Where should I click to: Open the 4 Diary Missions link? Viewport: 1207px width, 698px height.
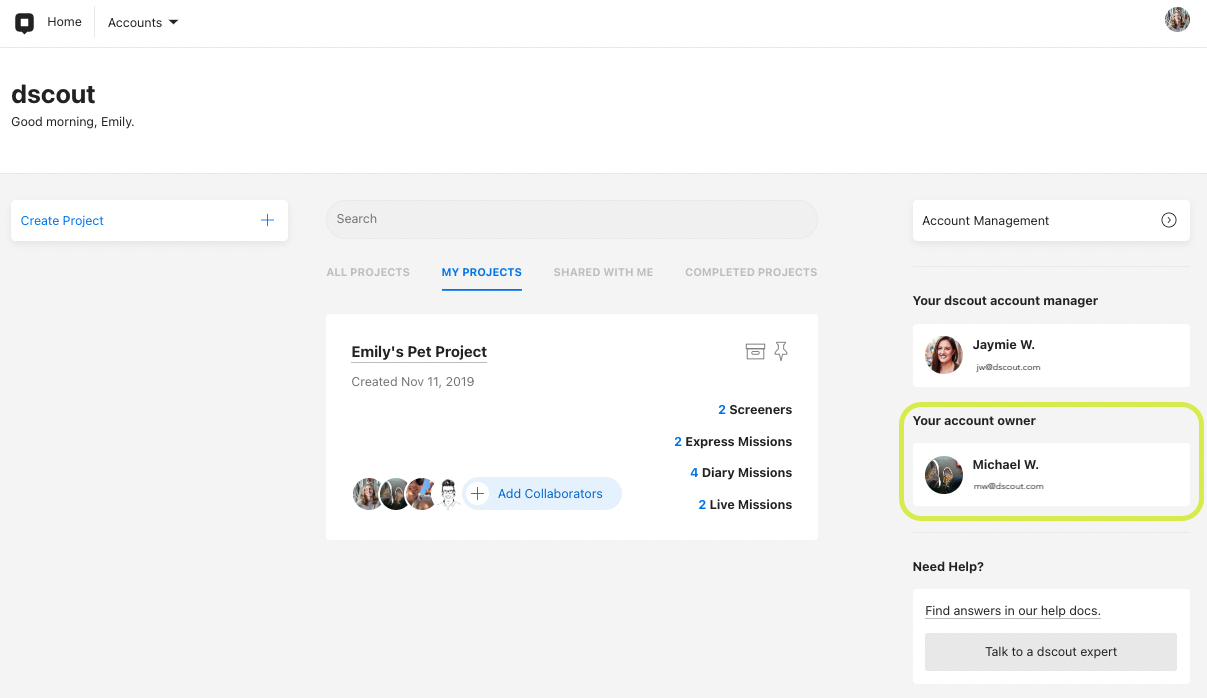pos(741,473)
